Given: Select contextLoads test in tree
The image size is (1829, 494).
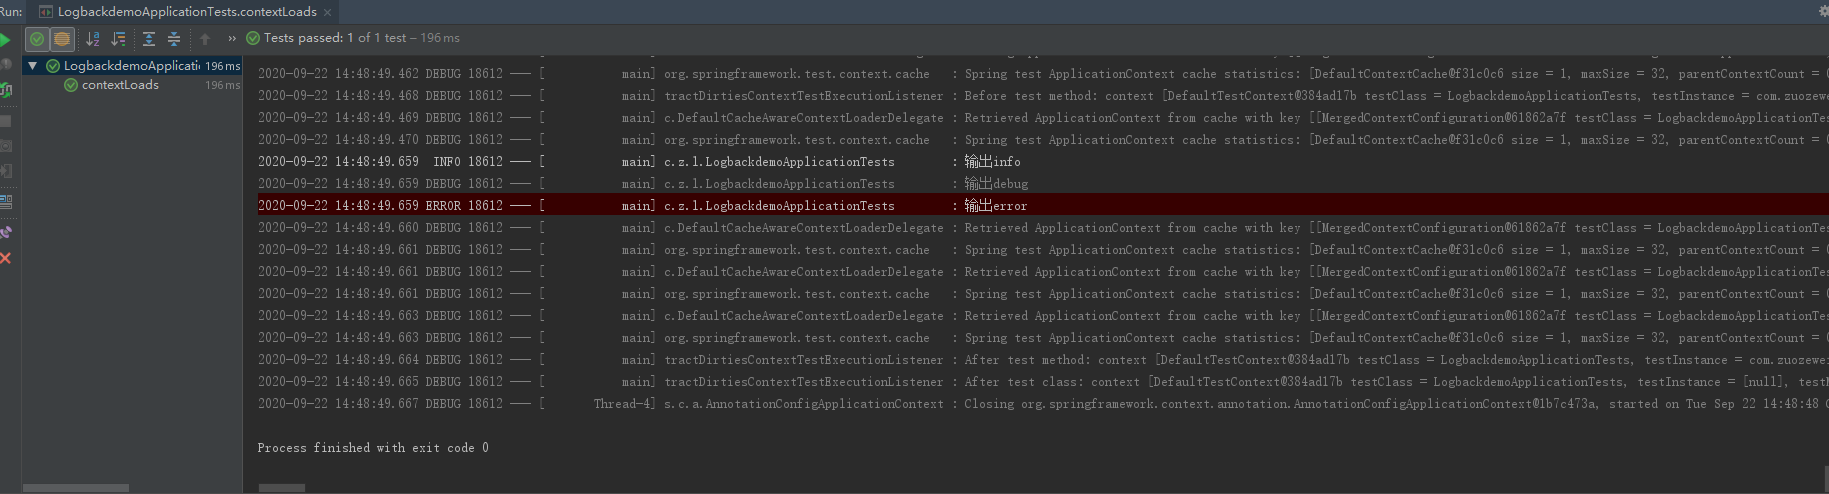Looking at the screenshot, I should pos(120,85).
